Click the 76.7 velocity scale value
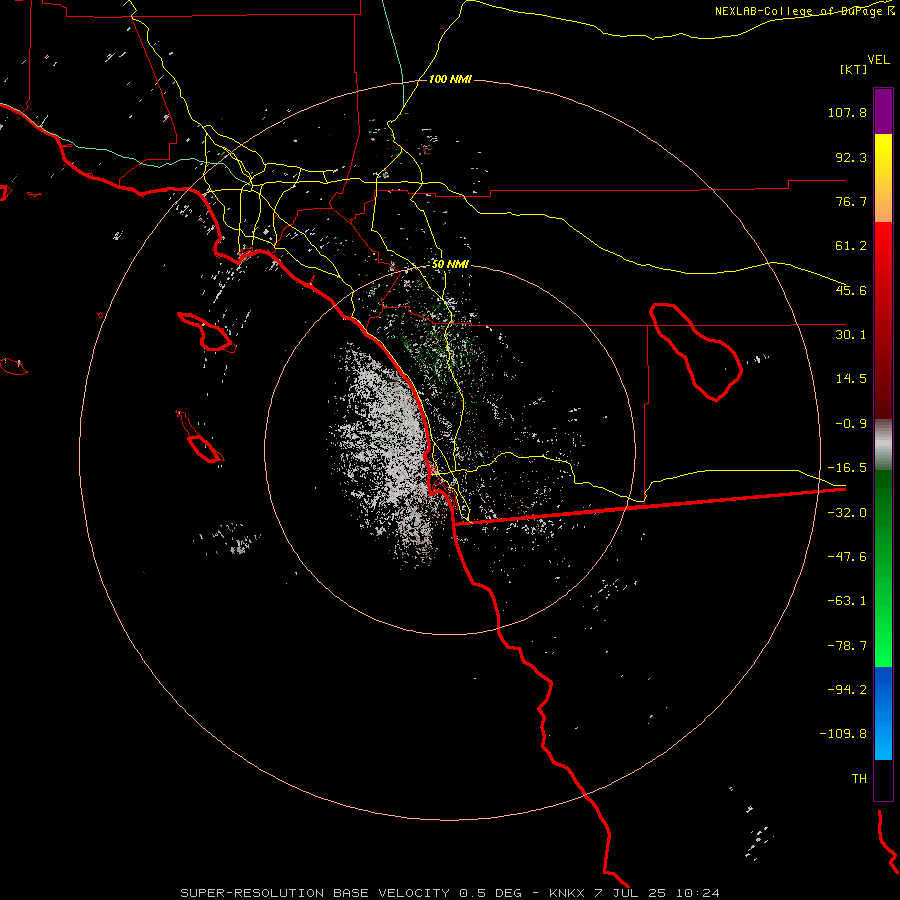The image size is (900, 900). pos(851,201)
